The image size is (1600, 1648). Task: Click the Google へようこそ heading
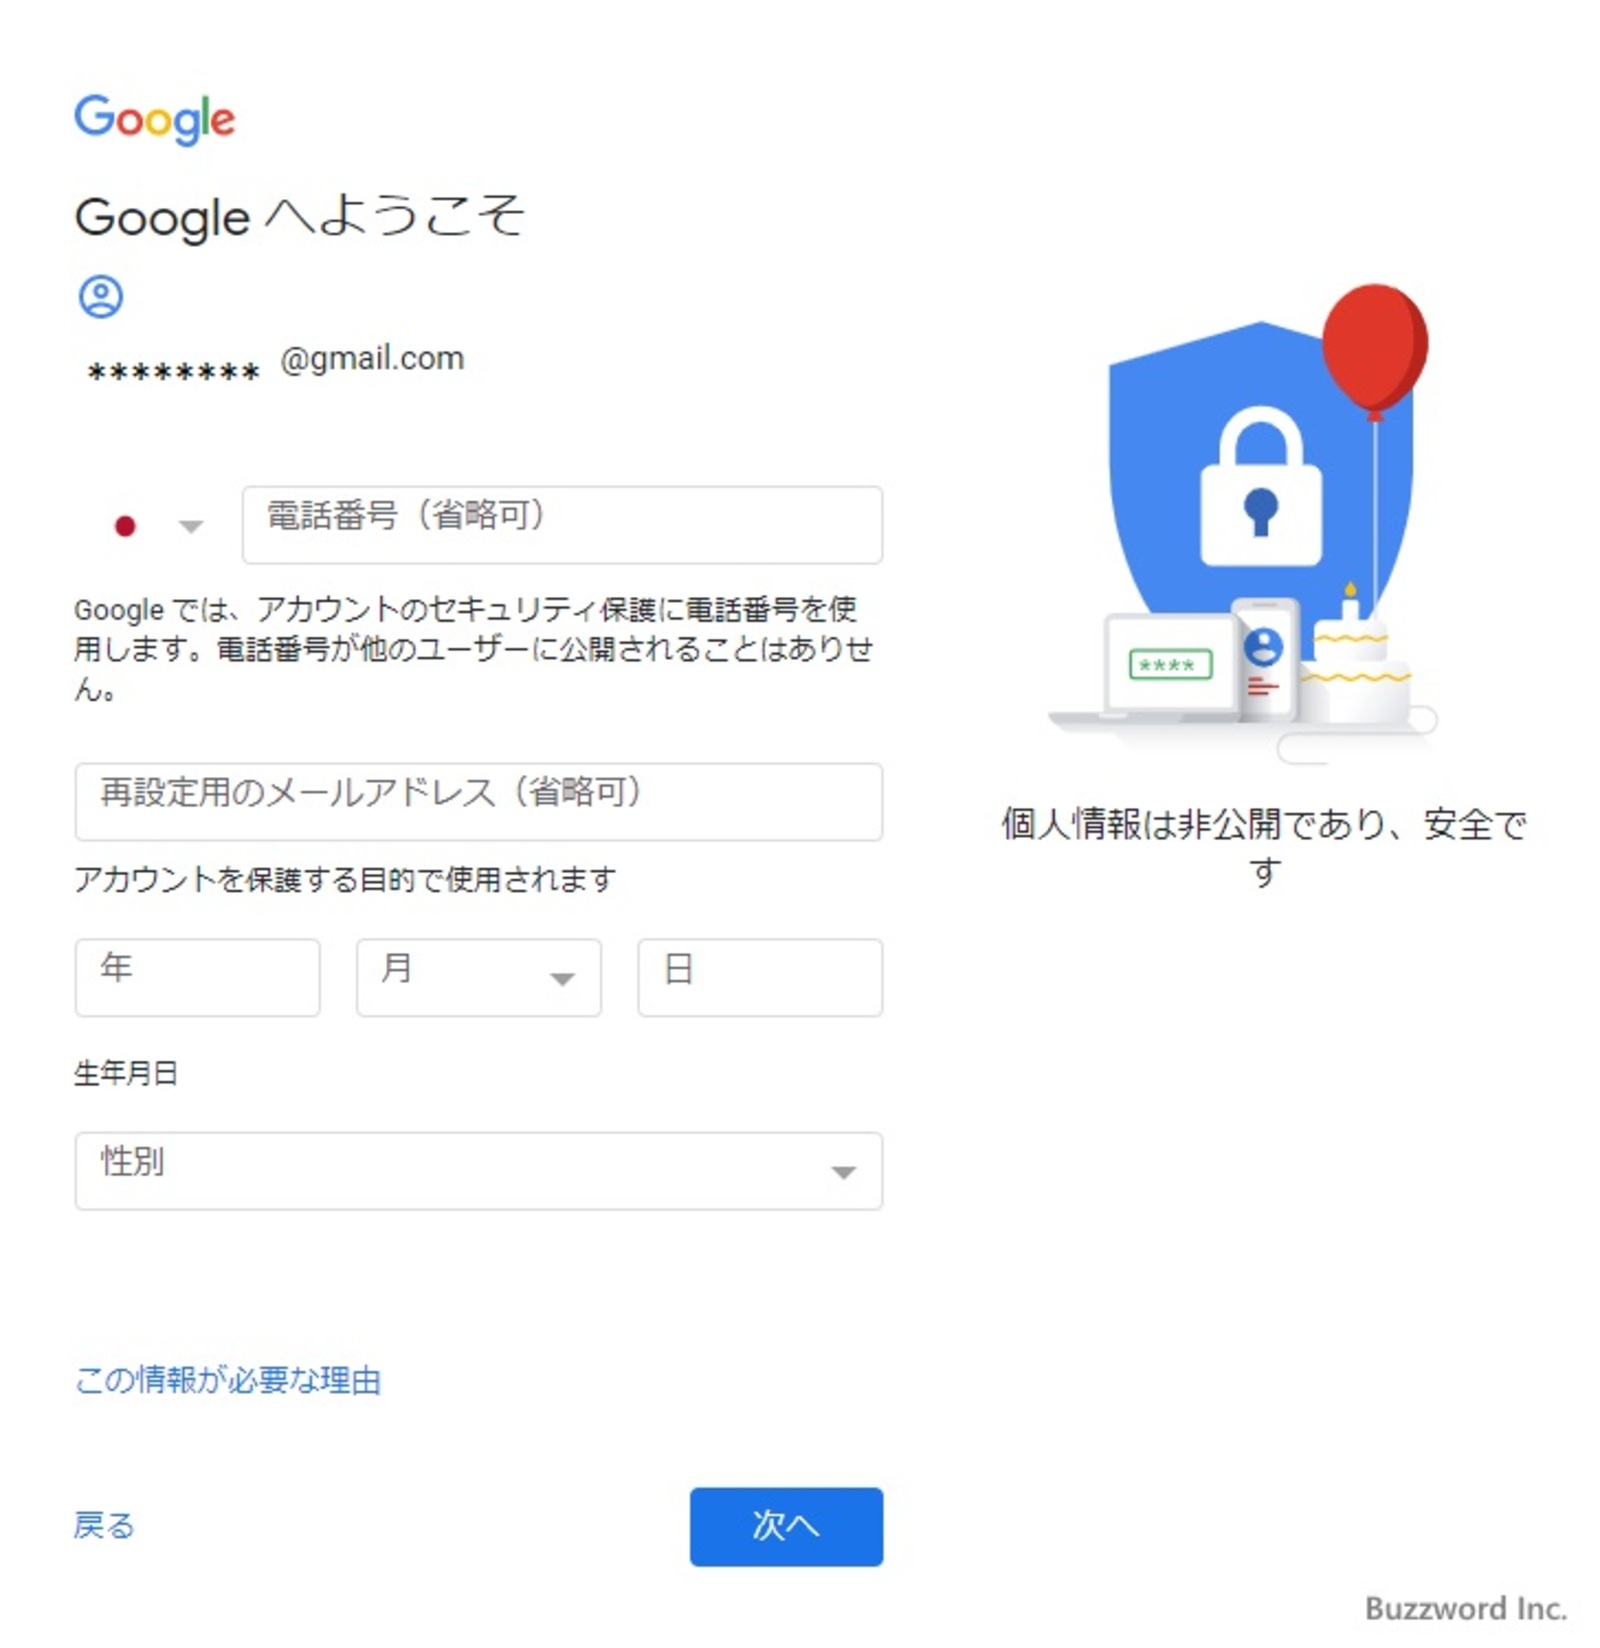click(x=299, y=216)
